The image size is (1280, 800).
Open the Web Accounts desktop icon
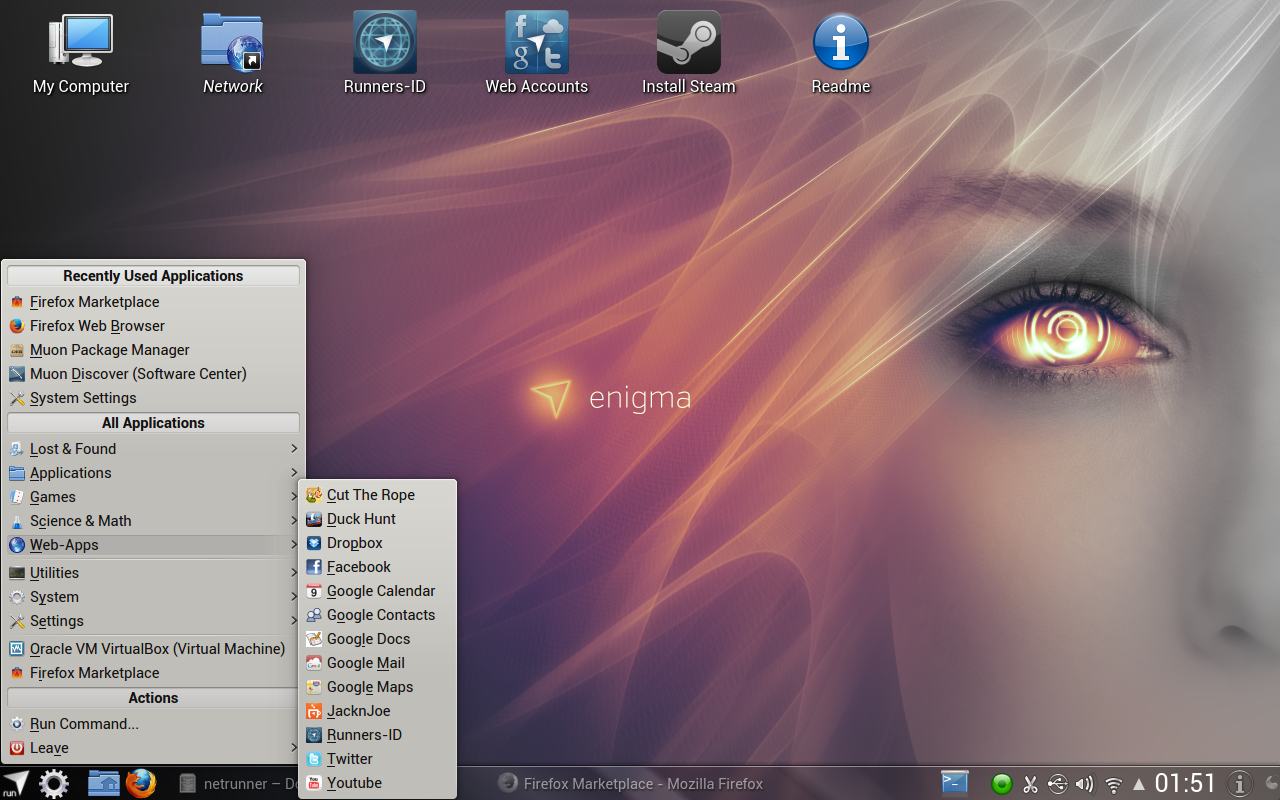tap(537, 54)
